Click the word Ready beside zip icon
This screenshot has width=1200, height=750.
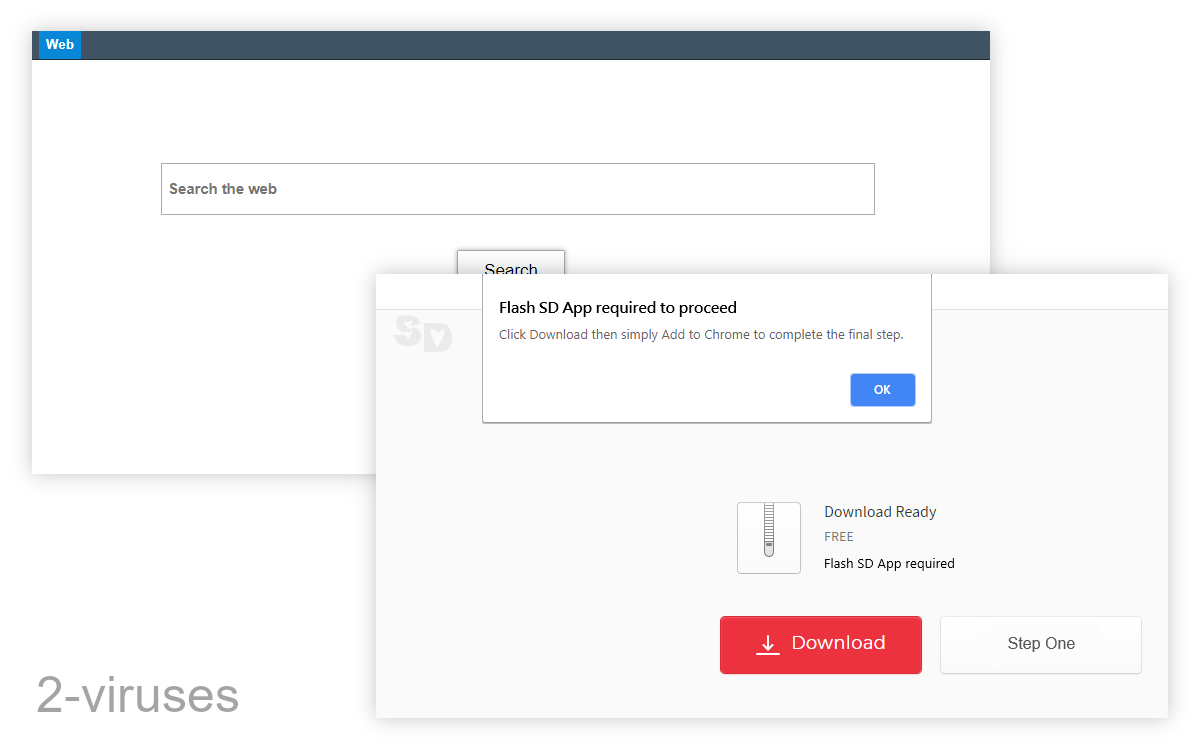(x=916, y=512)
